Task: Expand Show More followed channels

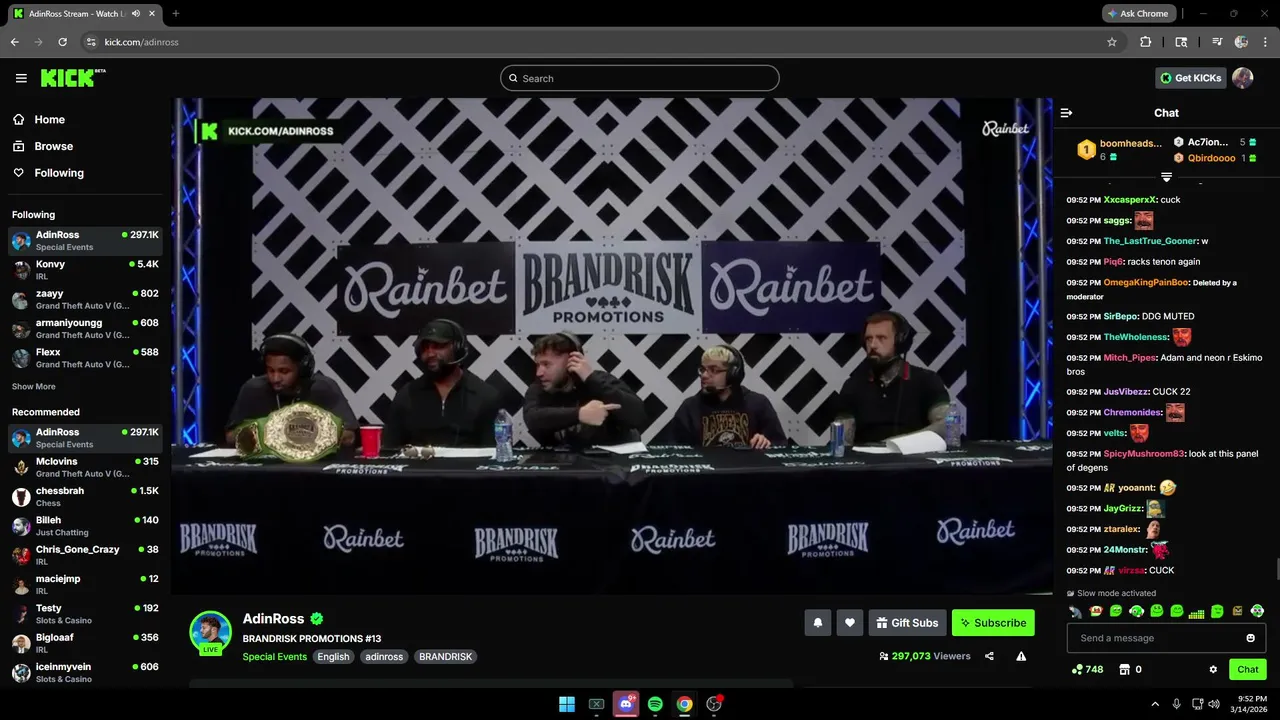Action: 34,386
